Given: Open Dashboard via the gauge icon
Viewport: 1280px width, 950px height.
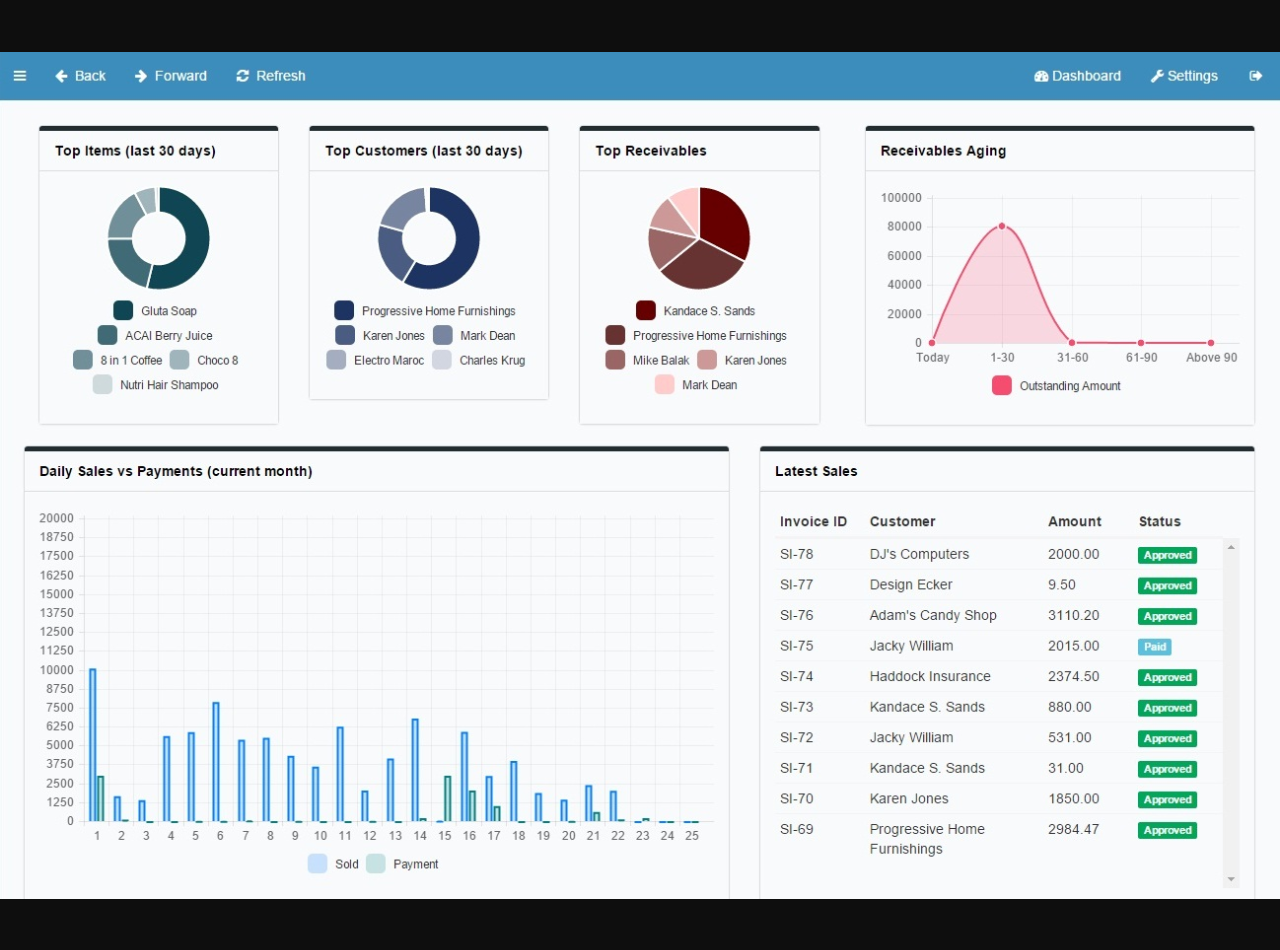Looking at the screenshot, I should (x=1041, y=76).
